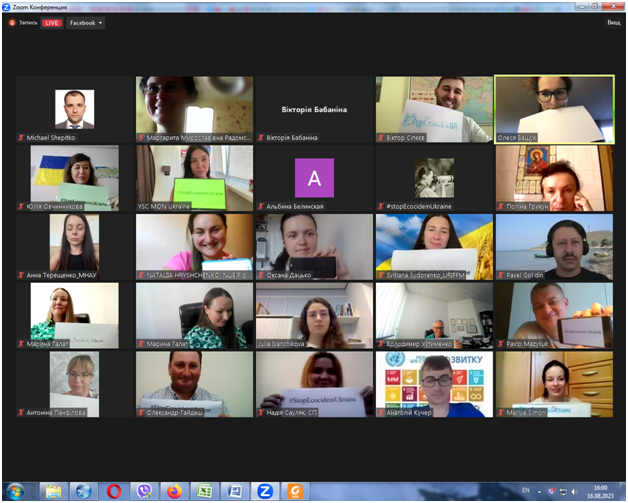The height and width of the screenshot is (503, 628).
Task: Open Viber from the taskbar
Action: pos(144,491)
